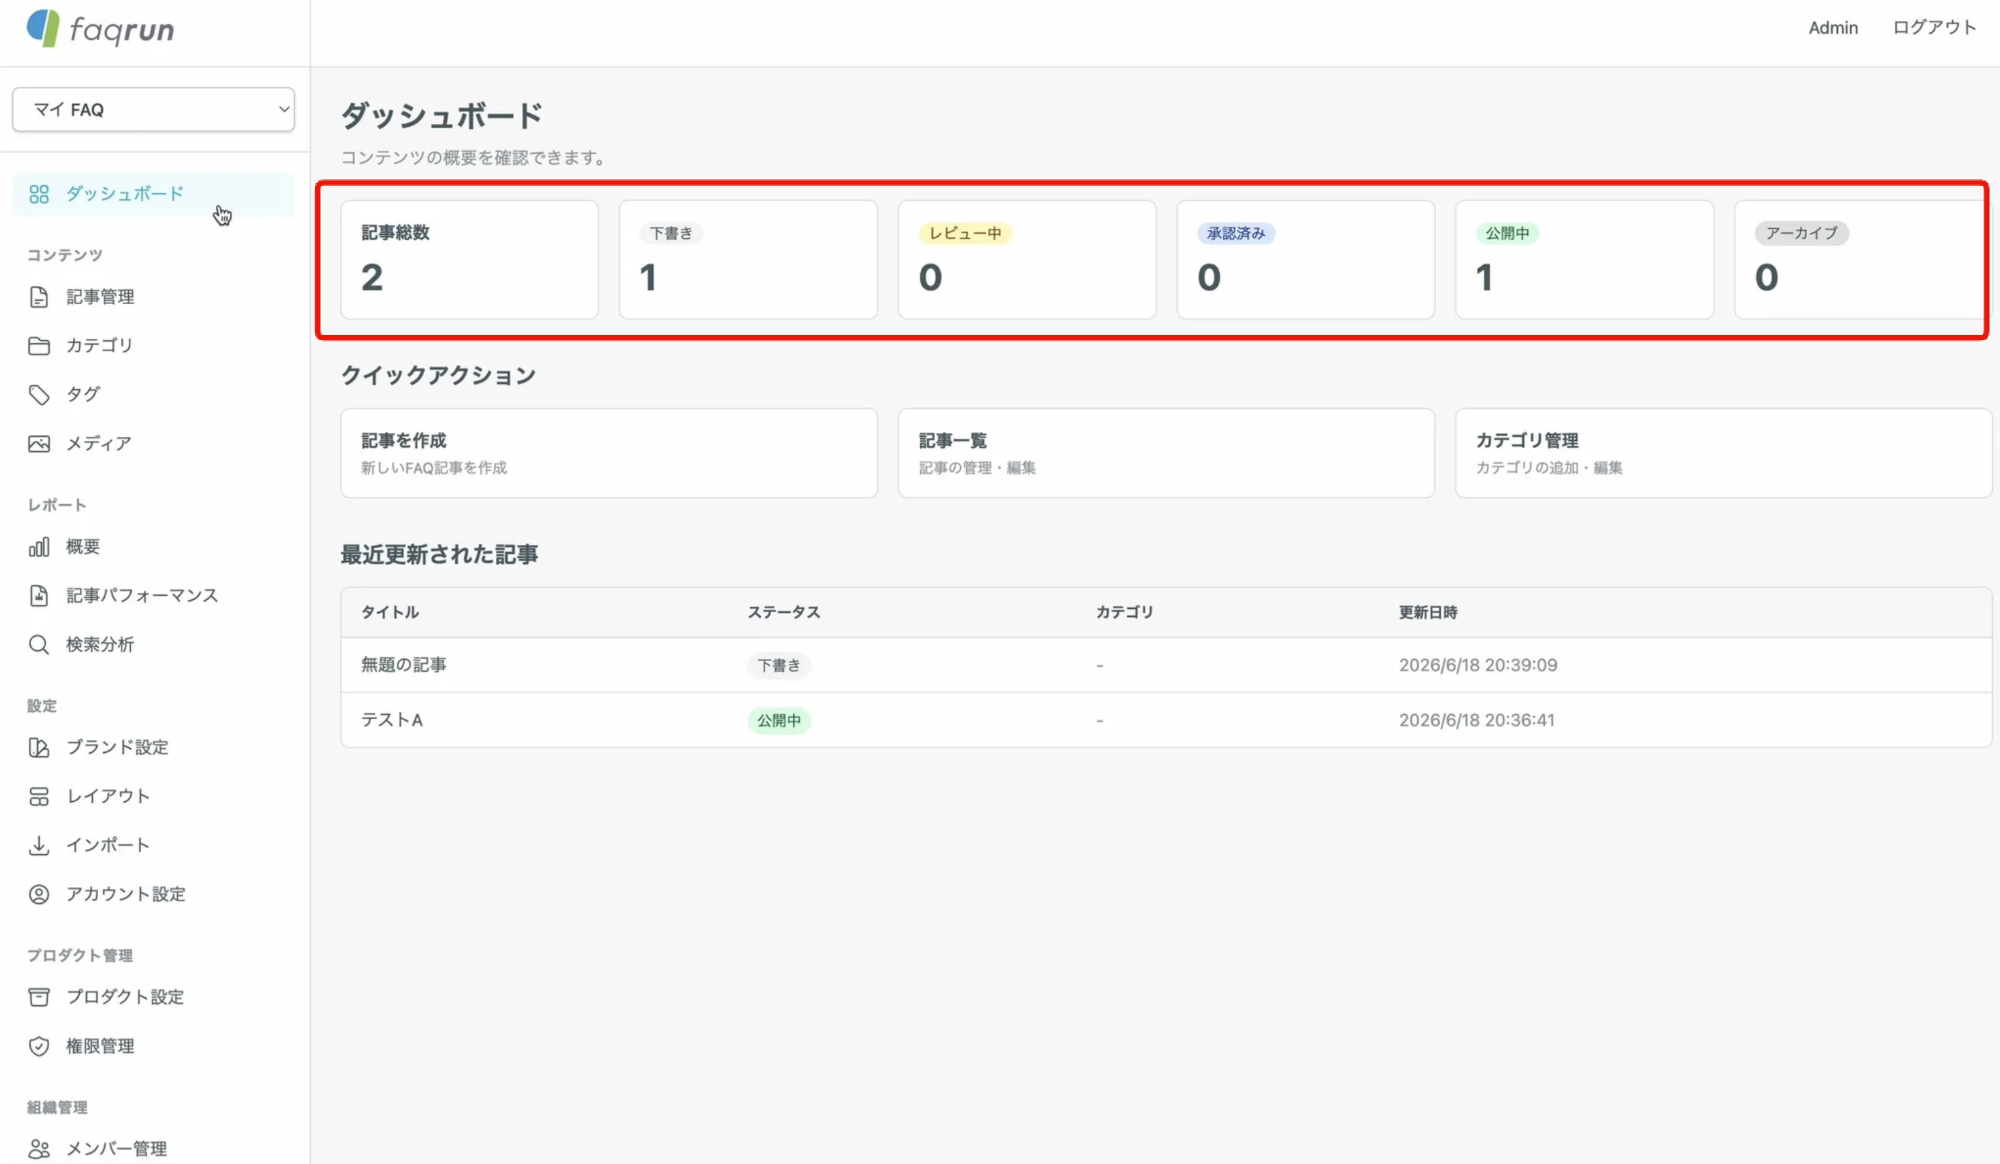Click the 記事パフォーマンス file icon
This screenshot has height=1164, width=2000.
pyautogui.click(x=39, y=596)
